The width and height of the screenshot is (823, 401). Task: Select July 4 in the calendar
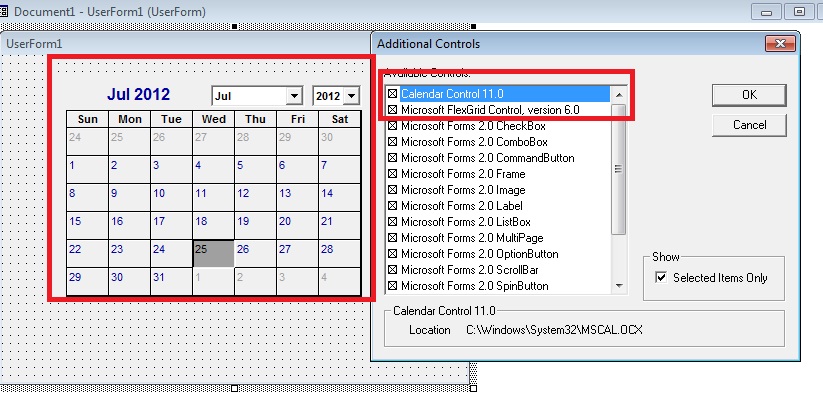click(x=213, y=170)
